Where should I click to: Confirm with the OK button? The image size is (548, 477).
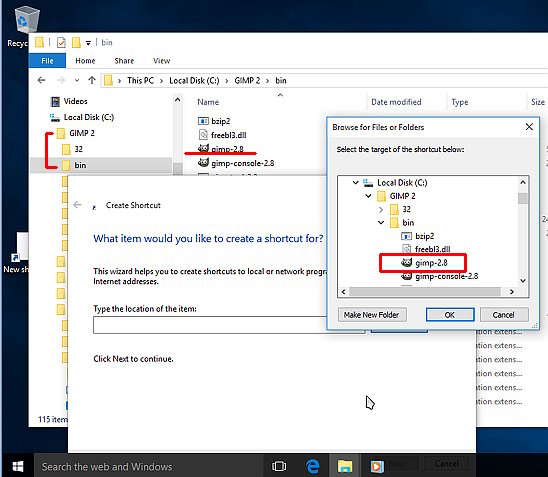pyautogui.click(x=450, y=315)
